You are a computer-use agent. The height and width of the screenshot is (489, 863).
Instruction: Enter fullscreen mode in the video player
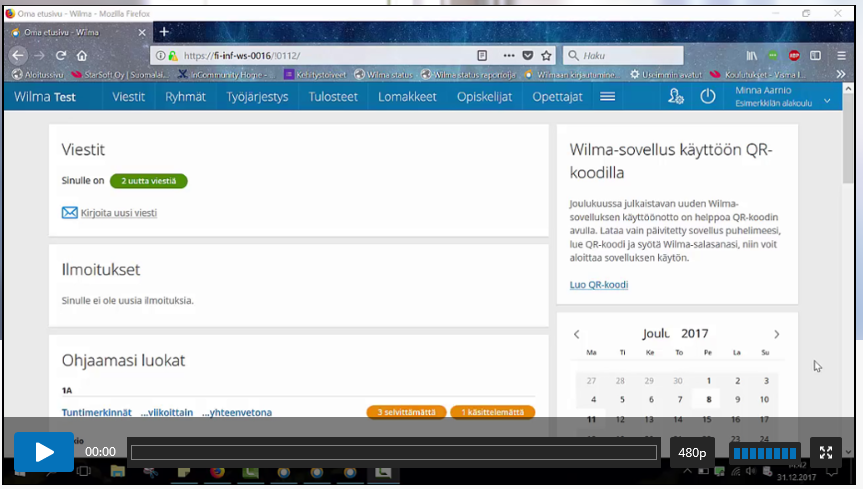pos(826,452)
